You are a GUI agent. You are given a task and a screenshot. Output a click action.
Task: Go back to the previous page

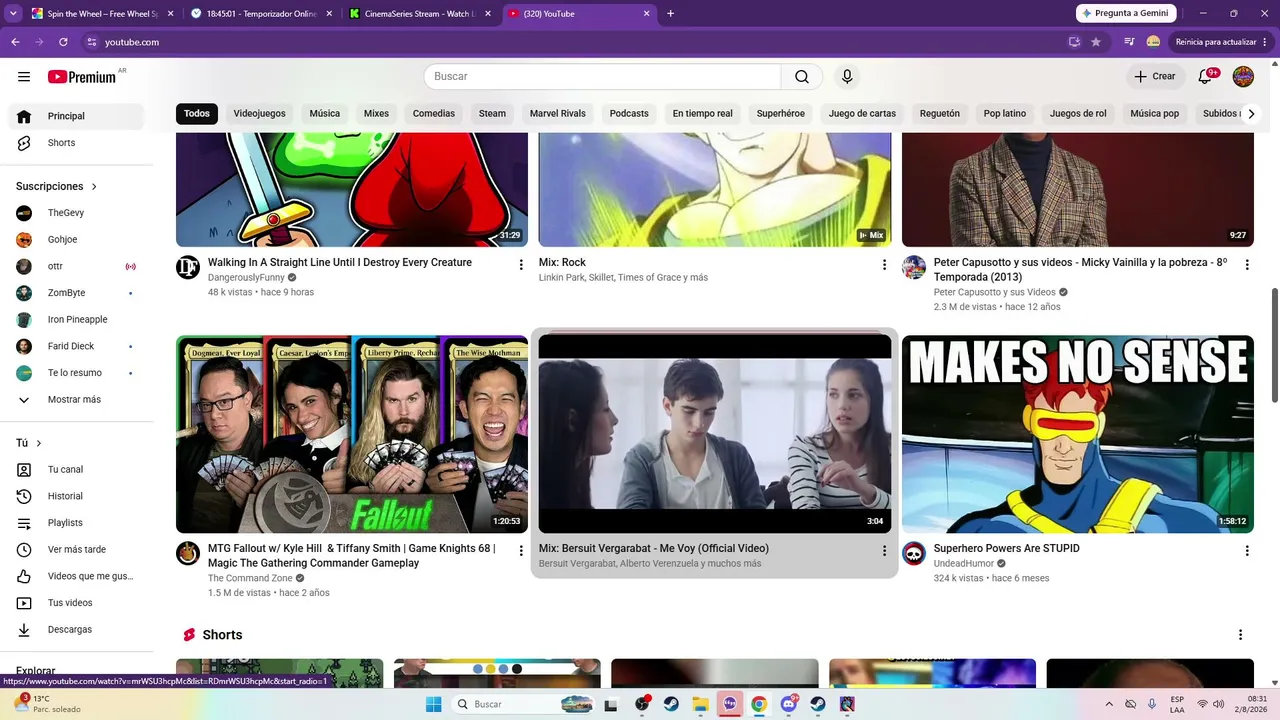click(15, 42)
